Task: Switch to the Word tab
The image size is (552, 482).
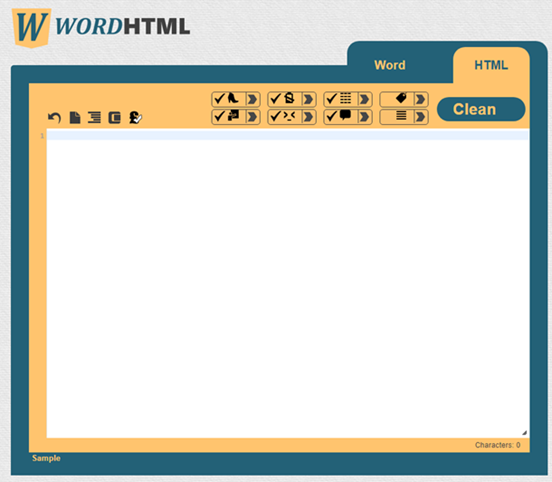Action: click(x=390, y=65)
